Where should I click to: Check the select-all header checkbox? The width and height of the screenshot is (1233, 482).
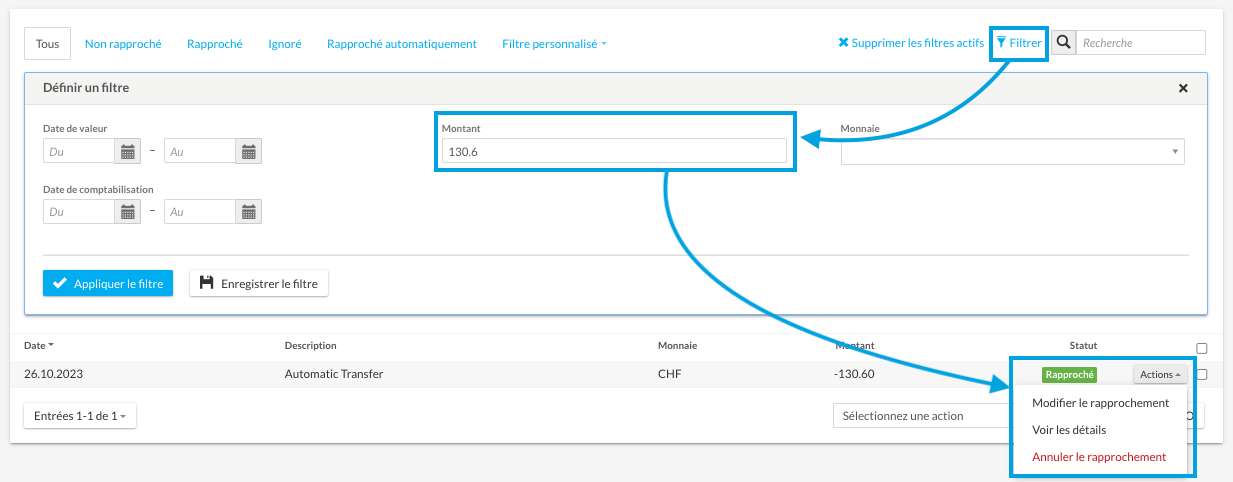pyautogui.click(x=1202, y=349)
